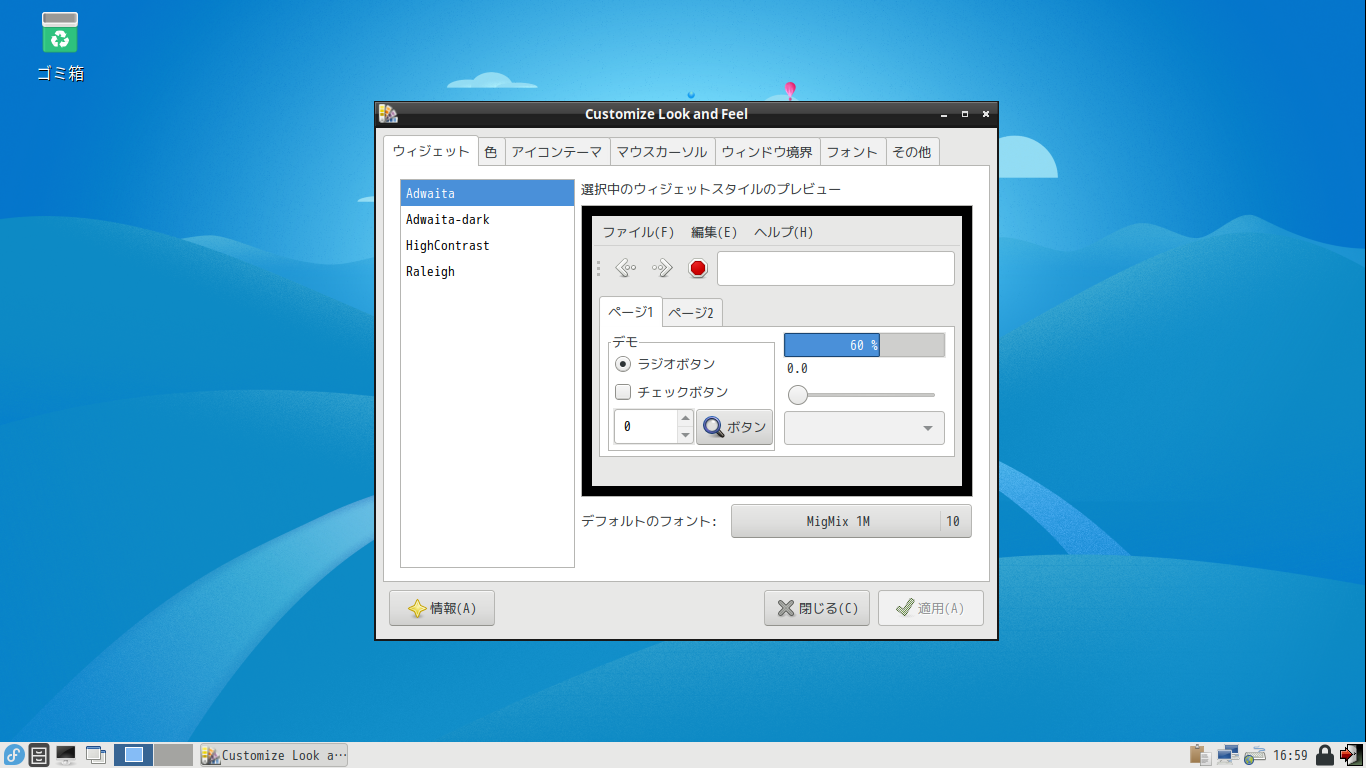Click the logout door icon
This screenshot has height=768, width=1366.
1350,755
